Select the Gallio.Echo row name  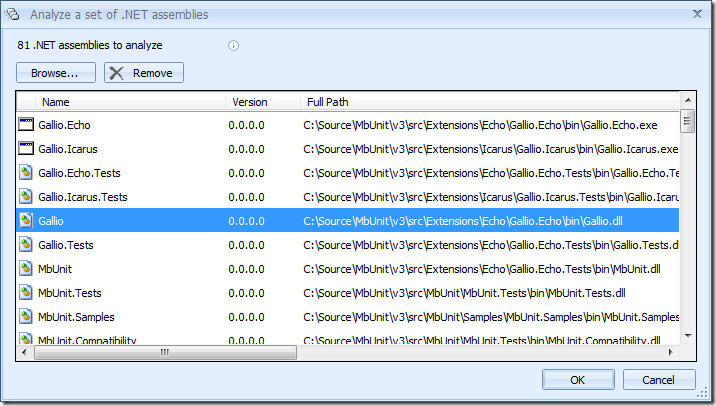pyautogui.click(x=64, y=125)
